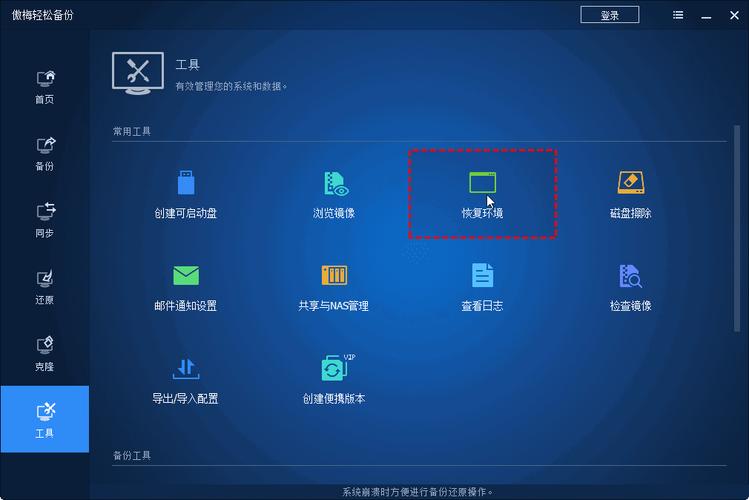Screen dimensions: 749x500
Task: Open the 克隆 (Clone) sidebar tab
Action: (x=45, y=354)
